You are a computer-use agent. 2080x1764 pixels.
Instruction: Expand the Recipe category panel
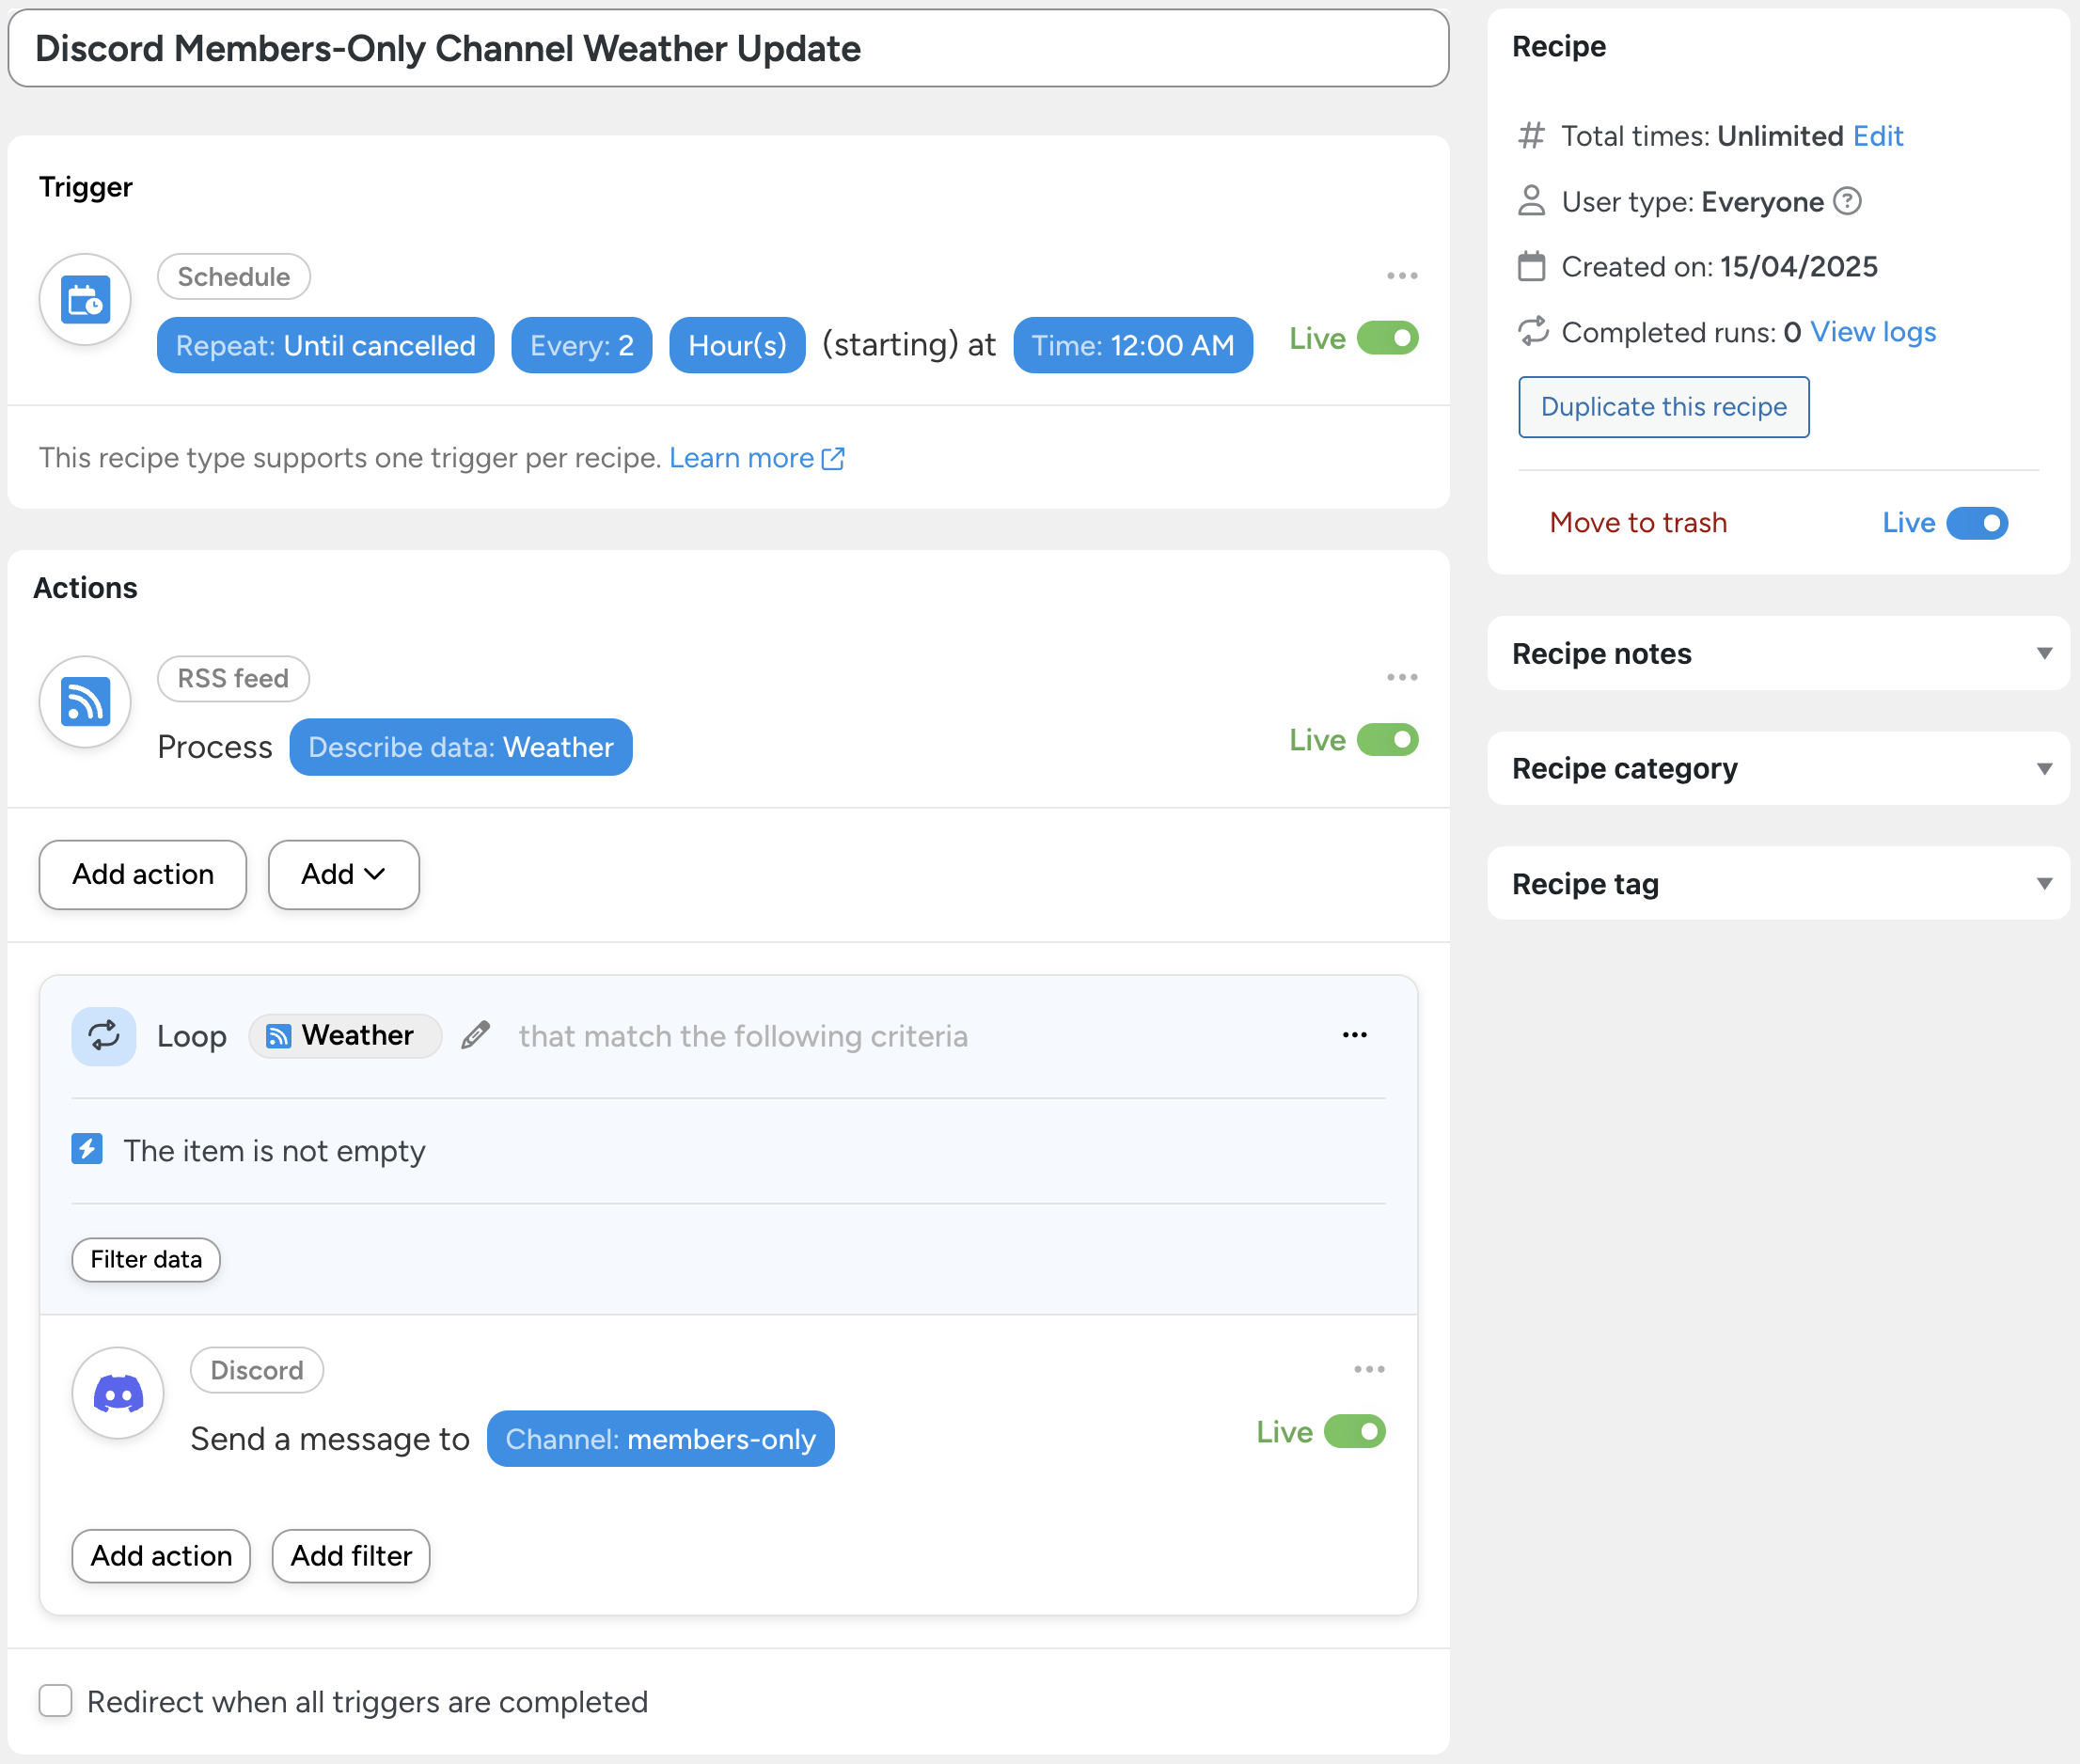tap(1778, 768)
